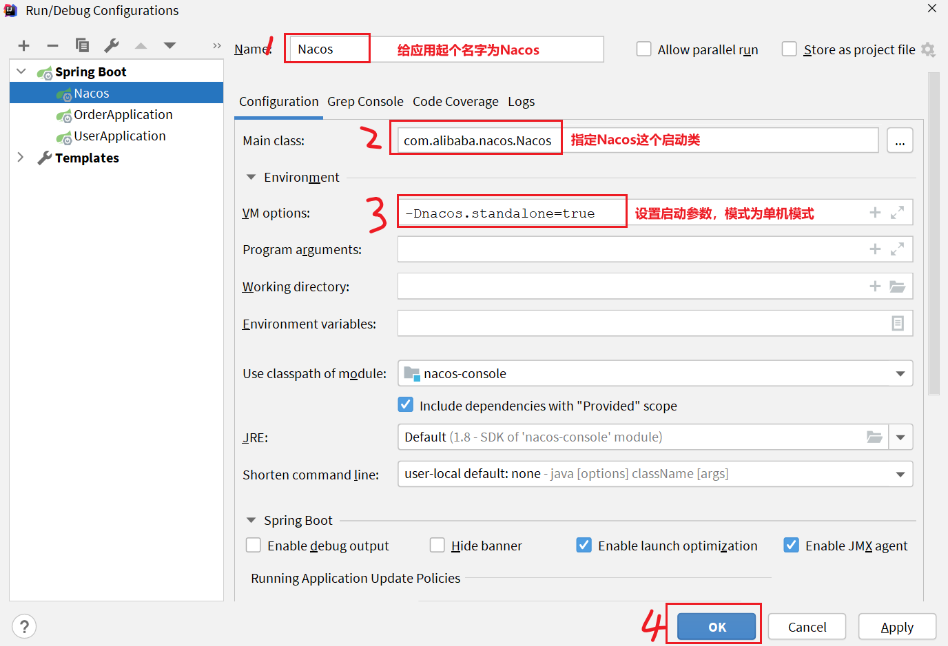Close the Run/Debug Configurations dialog
Image resolution: width=948 pixels, height=646 pixels.
click(x=932, y=8)
